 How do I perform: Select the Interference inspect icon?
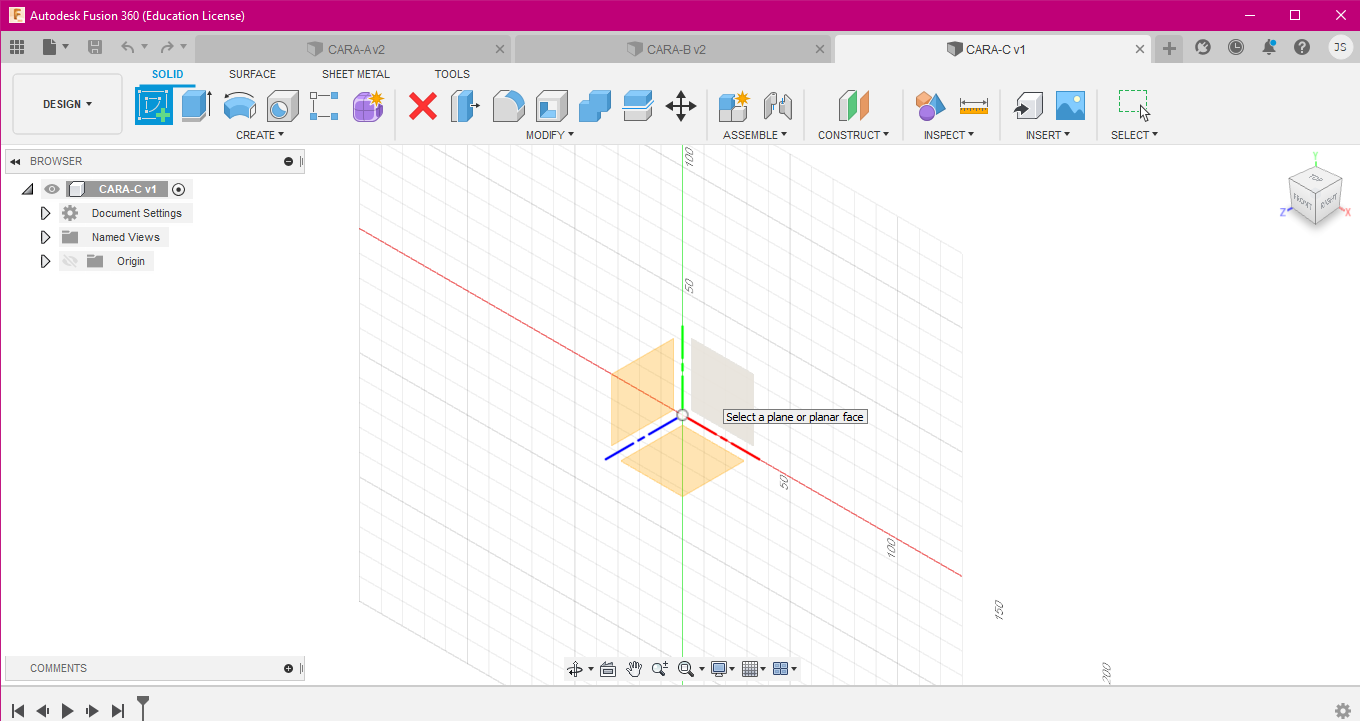coord(930,105)
